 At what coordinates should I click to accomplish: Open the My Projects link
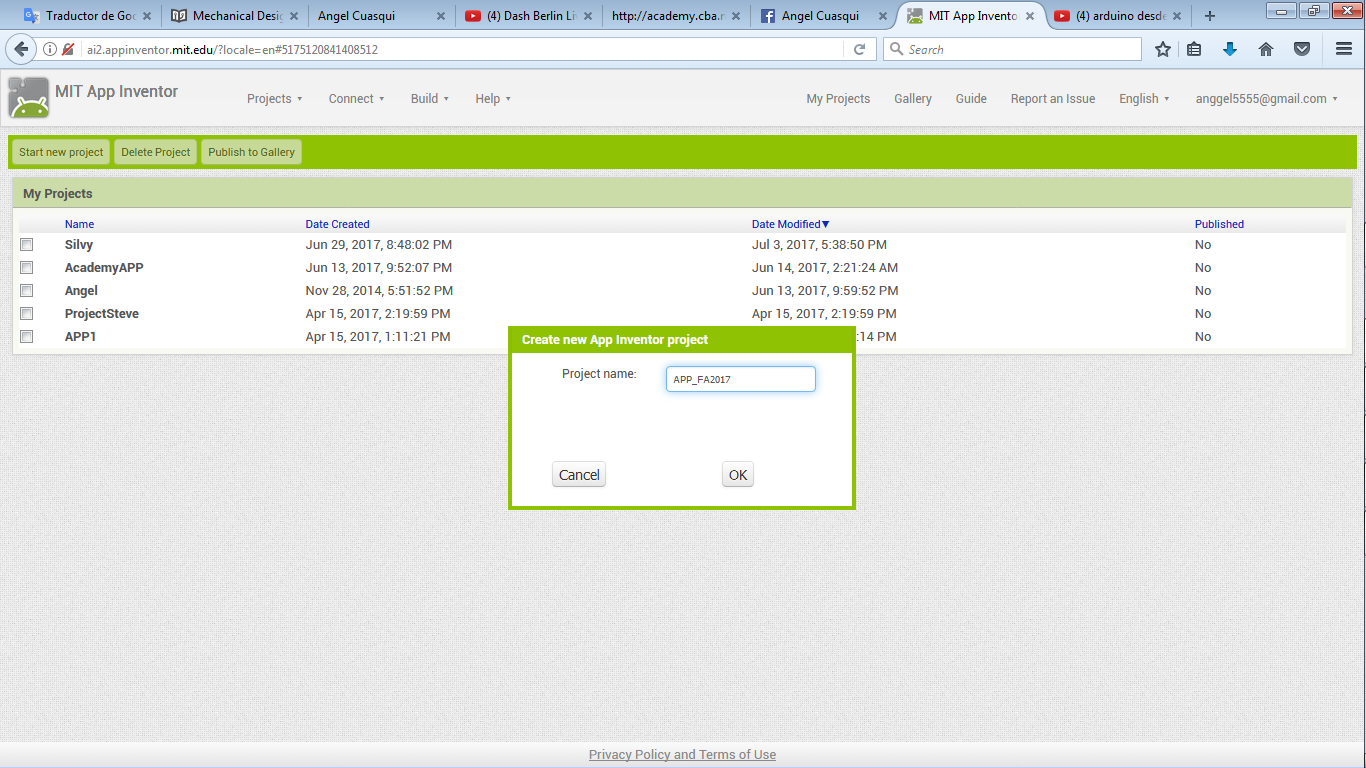pyautogui.click(x=838, y=98)
